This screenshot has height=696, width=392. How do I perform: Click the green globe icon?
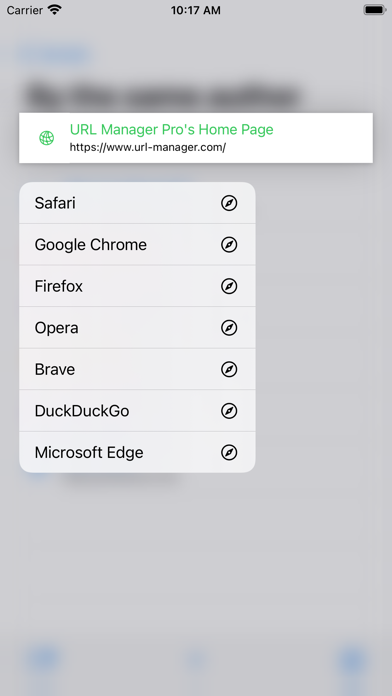46,138
